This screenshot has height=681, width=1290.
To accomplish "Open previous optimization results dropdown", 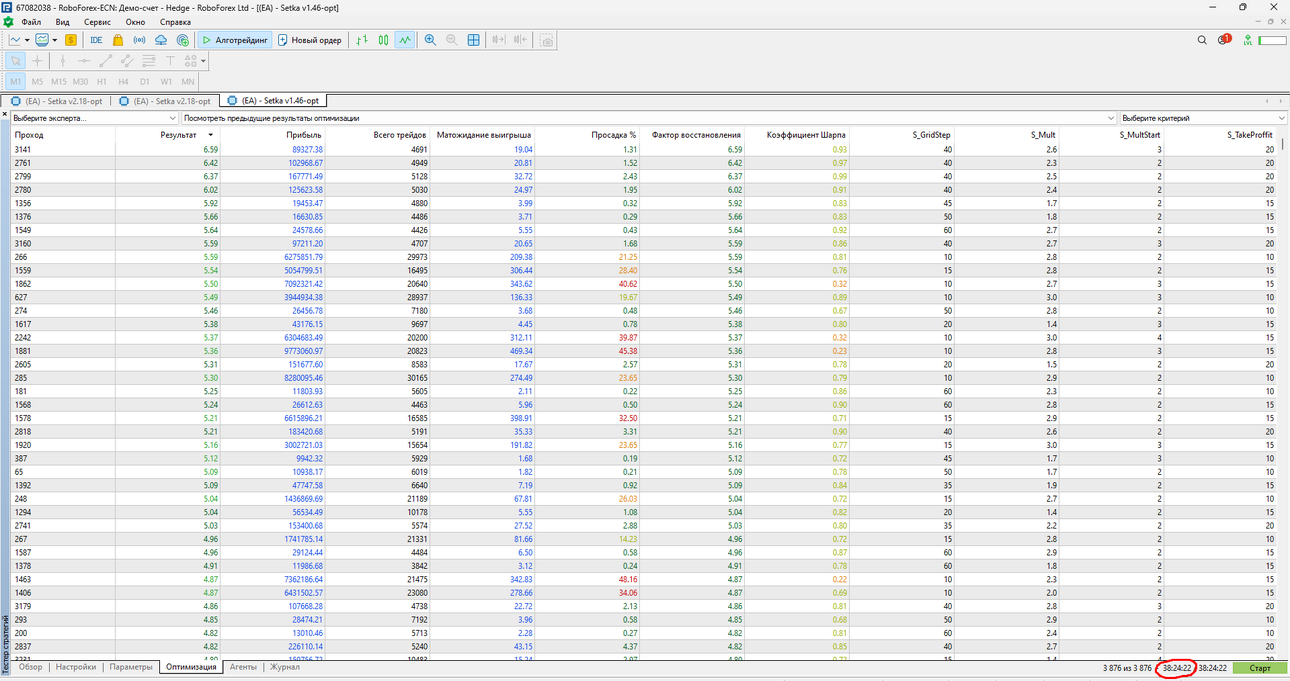I will [x=648, y=118].
